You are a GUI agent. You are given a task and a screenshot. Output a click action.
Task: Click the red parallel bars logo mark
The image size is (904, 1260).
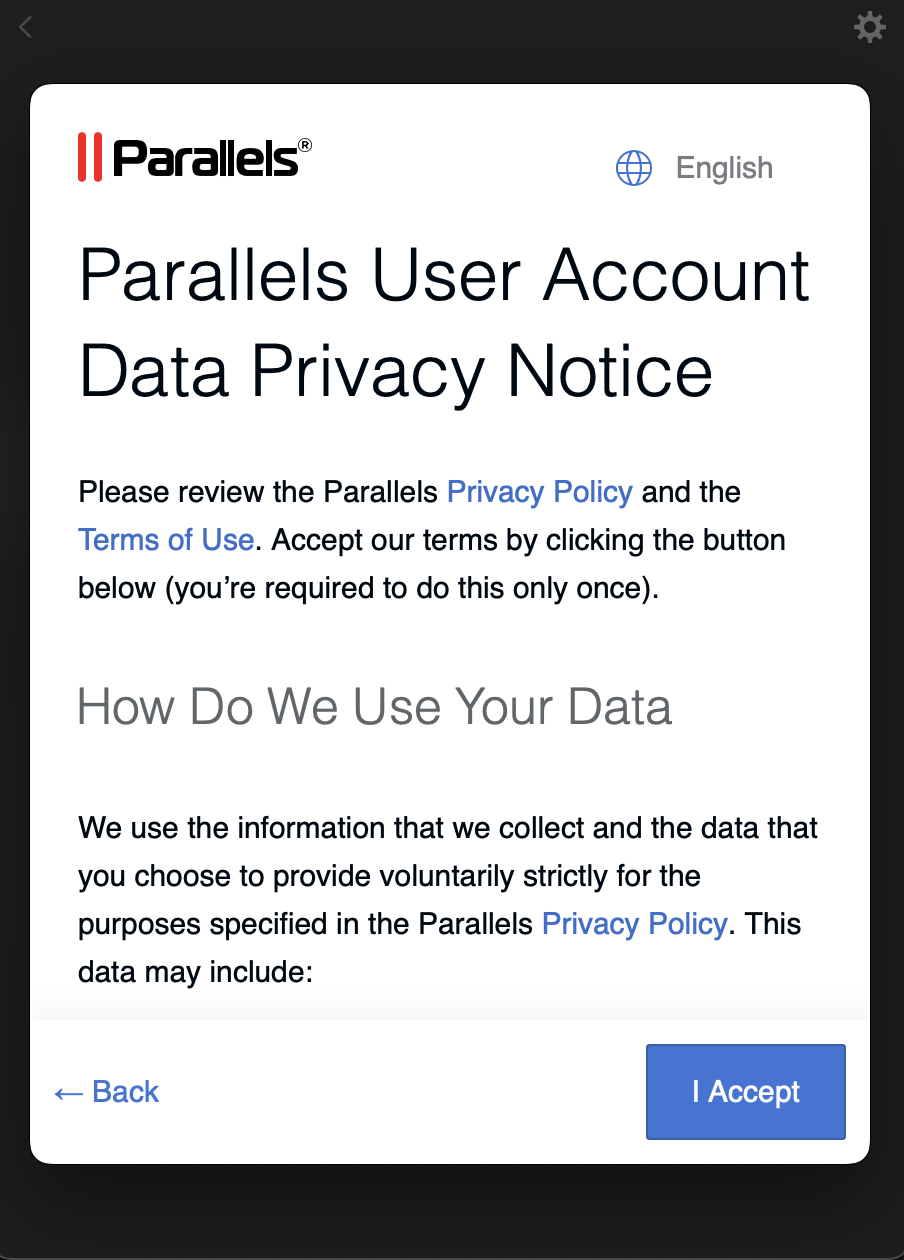coord(90,157)
